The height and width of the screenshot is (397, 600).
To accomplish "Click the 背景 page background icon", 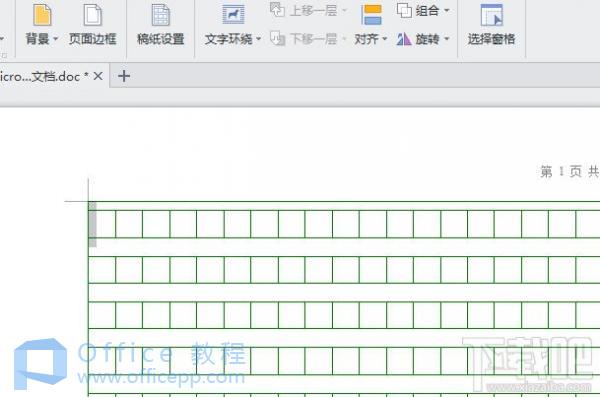I will 42,15.
